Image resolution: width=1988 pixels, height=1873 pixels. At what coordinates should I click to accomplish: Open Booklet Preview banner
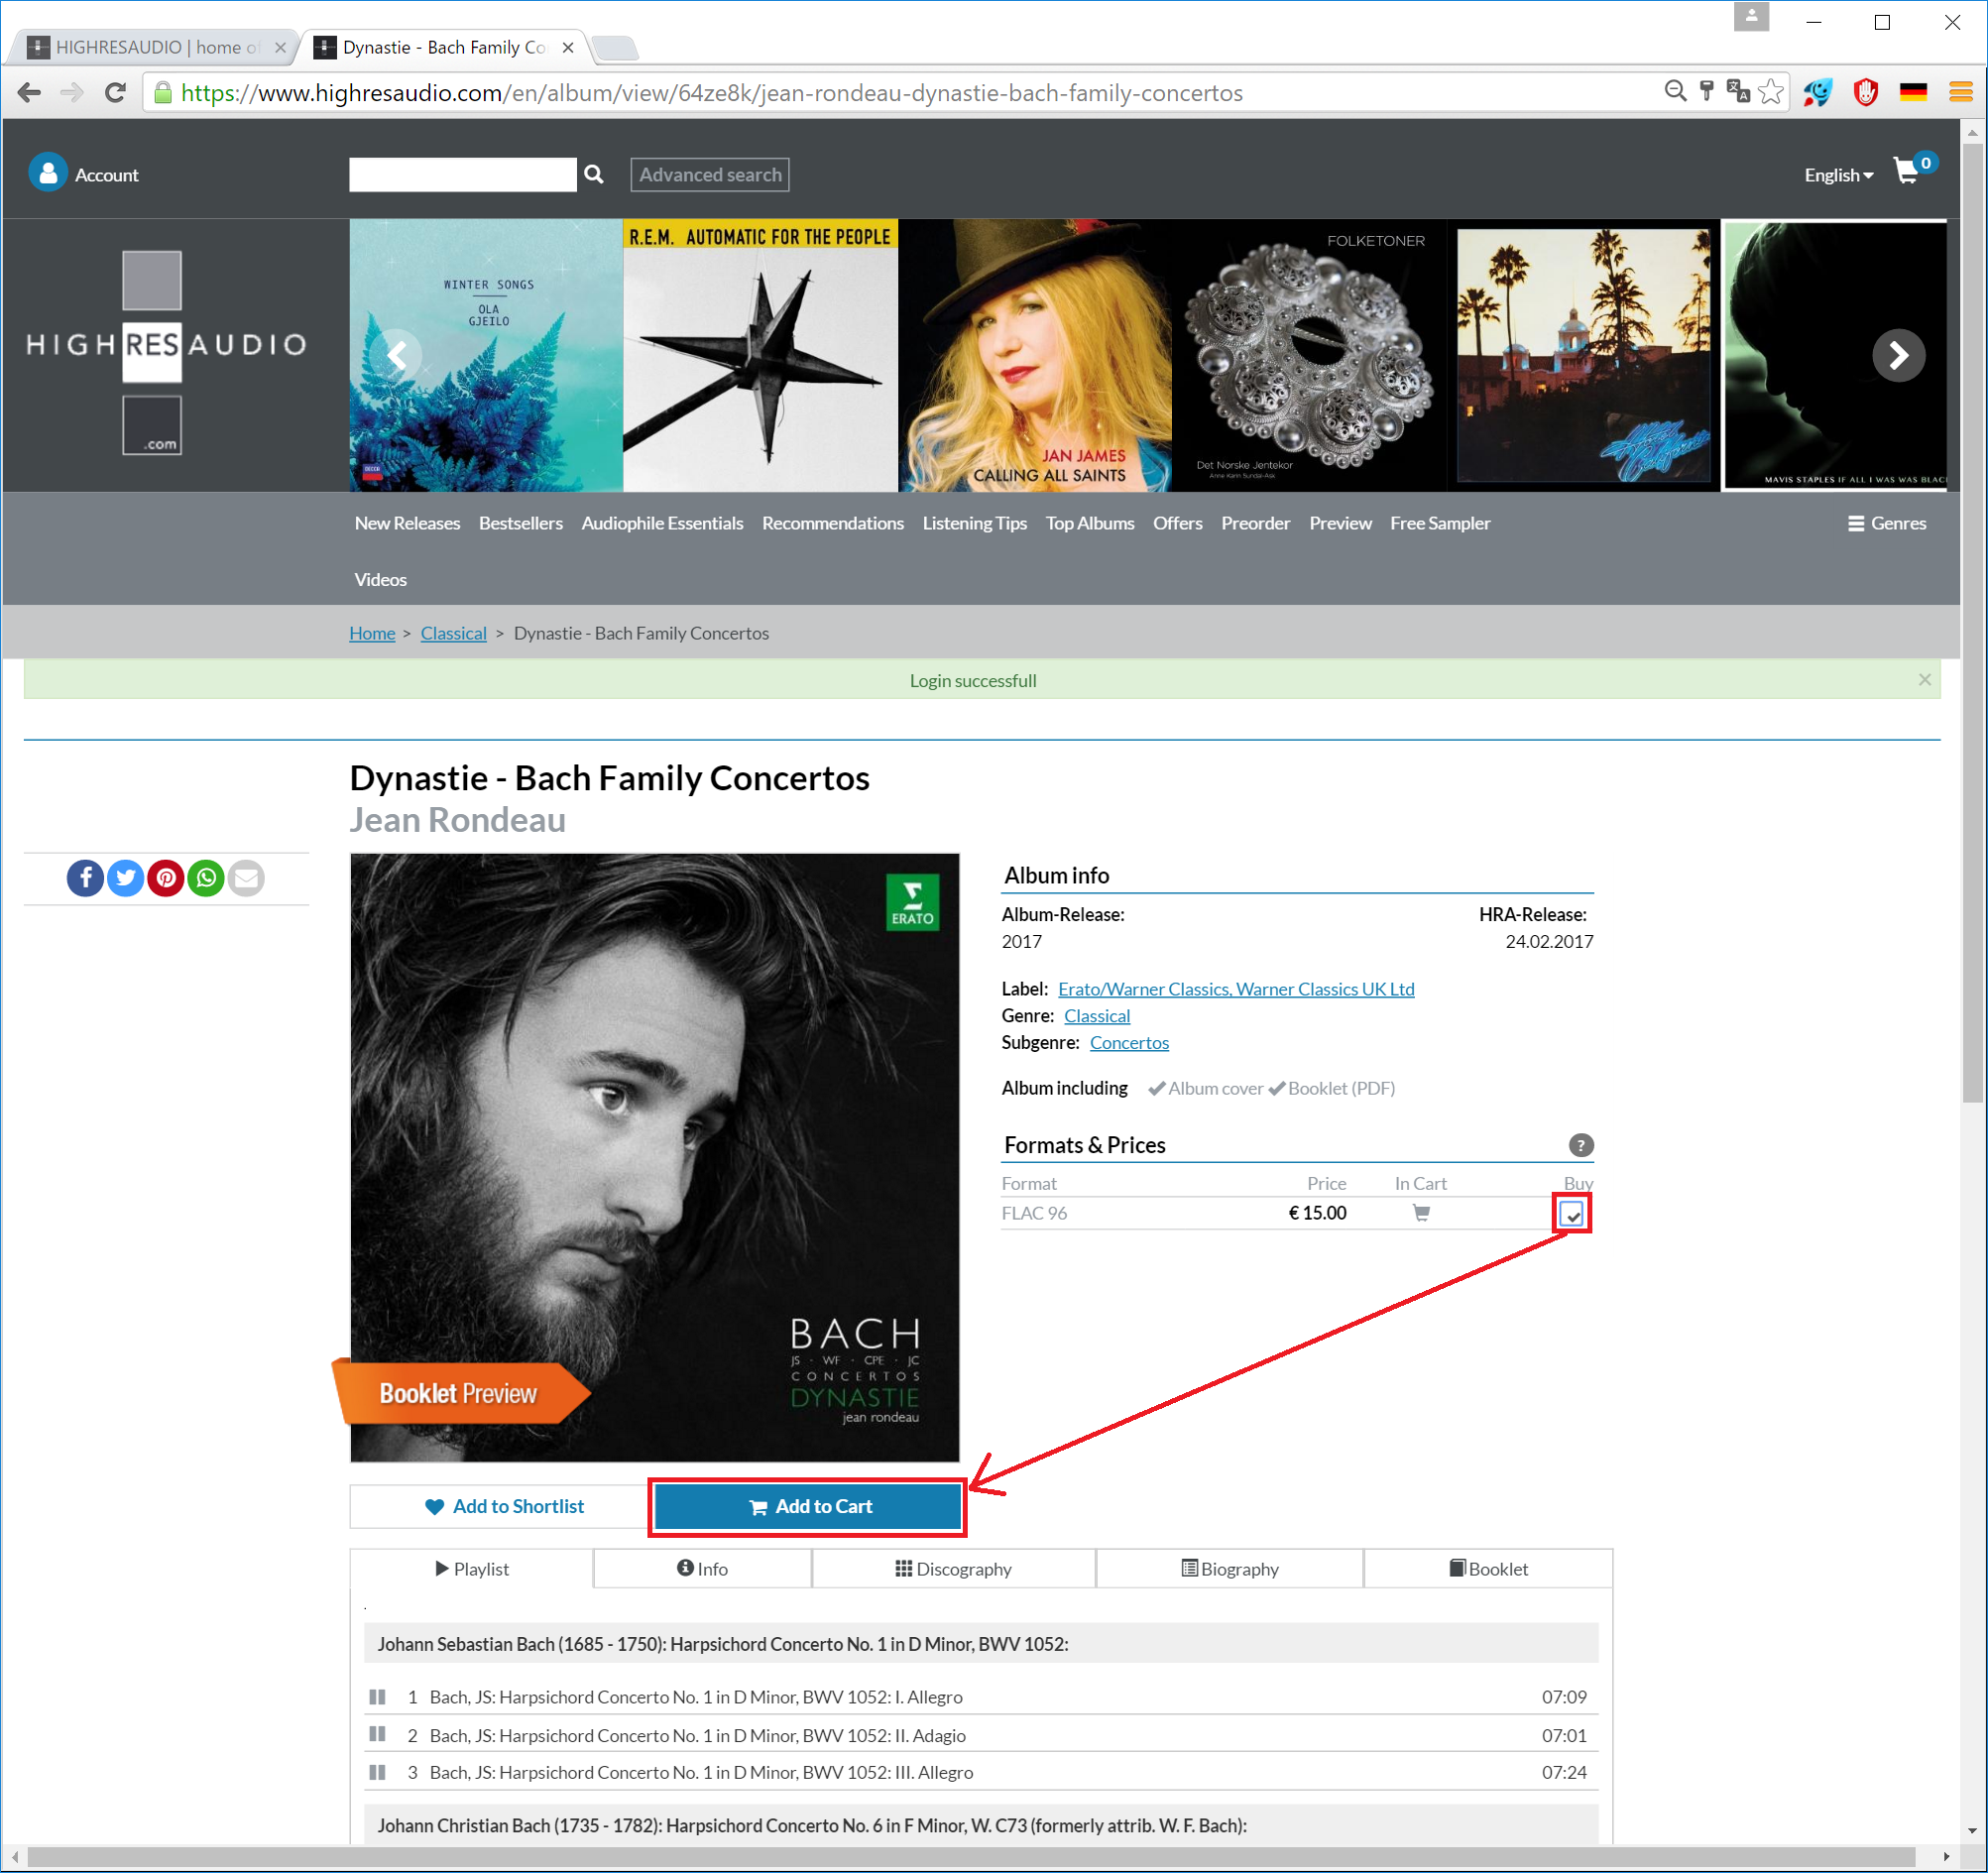(x=461, y=1393)
